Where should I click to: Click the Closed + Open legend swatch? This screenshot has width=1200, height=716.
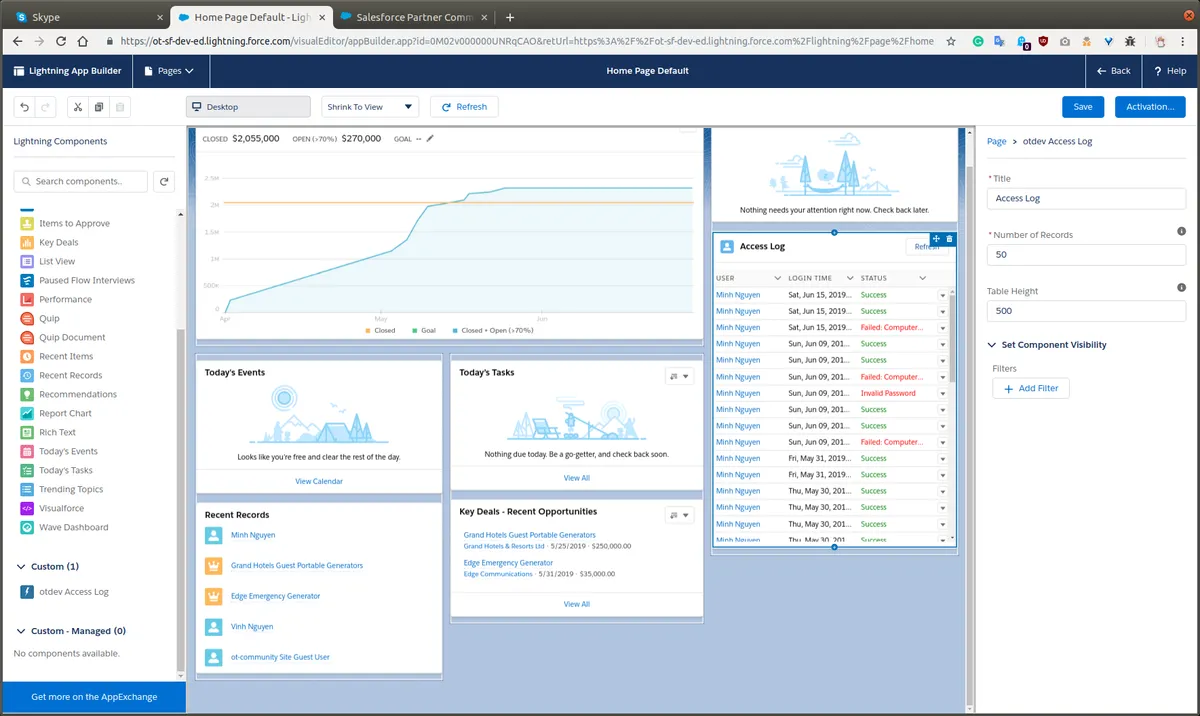coord(454,330)
